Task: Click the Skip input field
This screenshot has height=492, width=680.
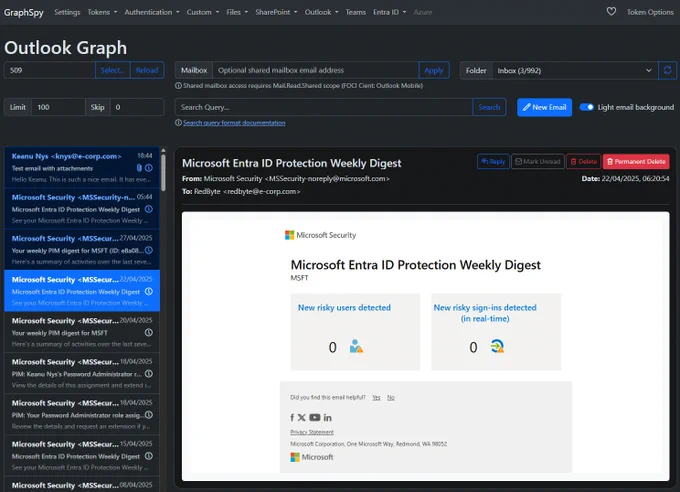Action: (x=137, y=107)
